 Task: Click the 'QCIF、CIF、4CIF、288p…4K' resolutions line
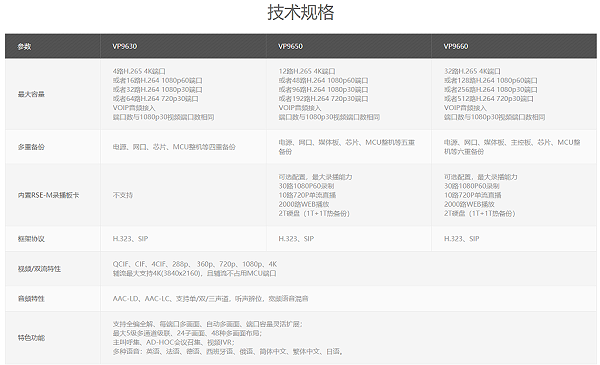click(x=195, y=264)
